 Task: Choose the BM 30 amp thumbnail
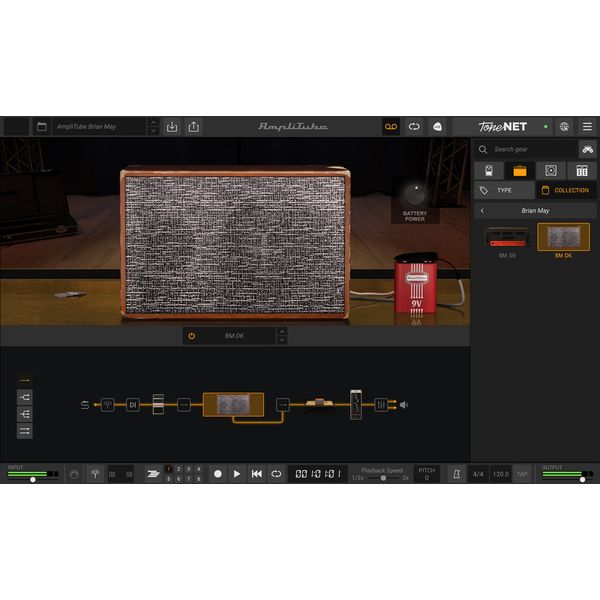(x=507, y=238)
